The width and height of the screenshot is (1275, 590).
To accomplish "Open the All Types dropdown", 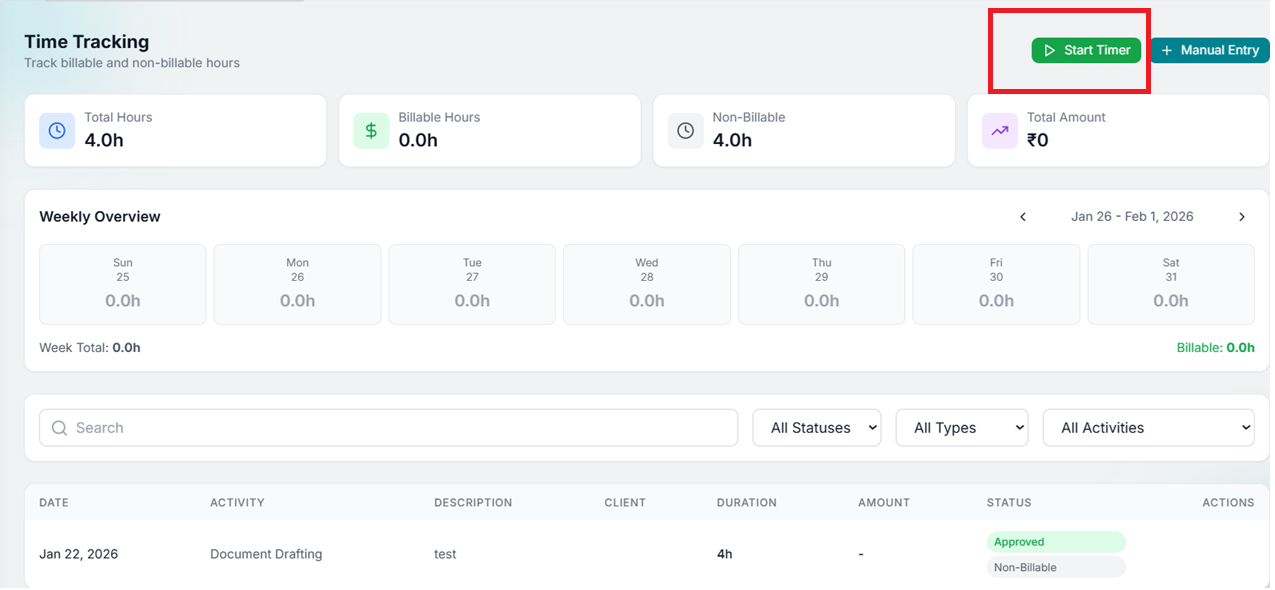I will tap(962, 428).
